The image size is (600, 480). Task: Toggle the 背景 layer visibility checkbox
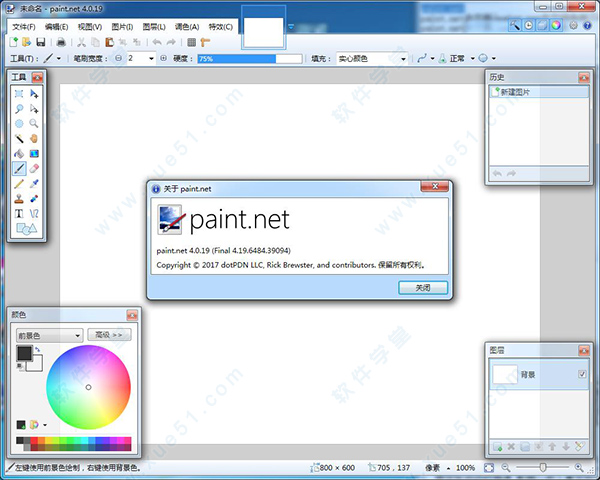pos(582,374)
